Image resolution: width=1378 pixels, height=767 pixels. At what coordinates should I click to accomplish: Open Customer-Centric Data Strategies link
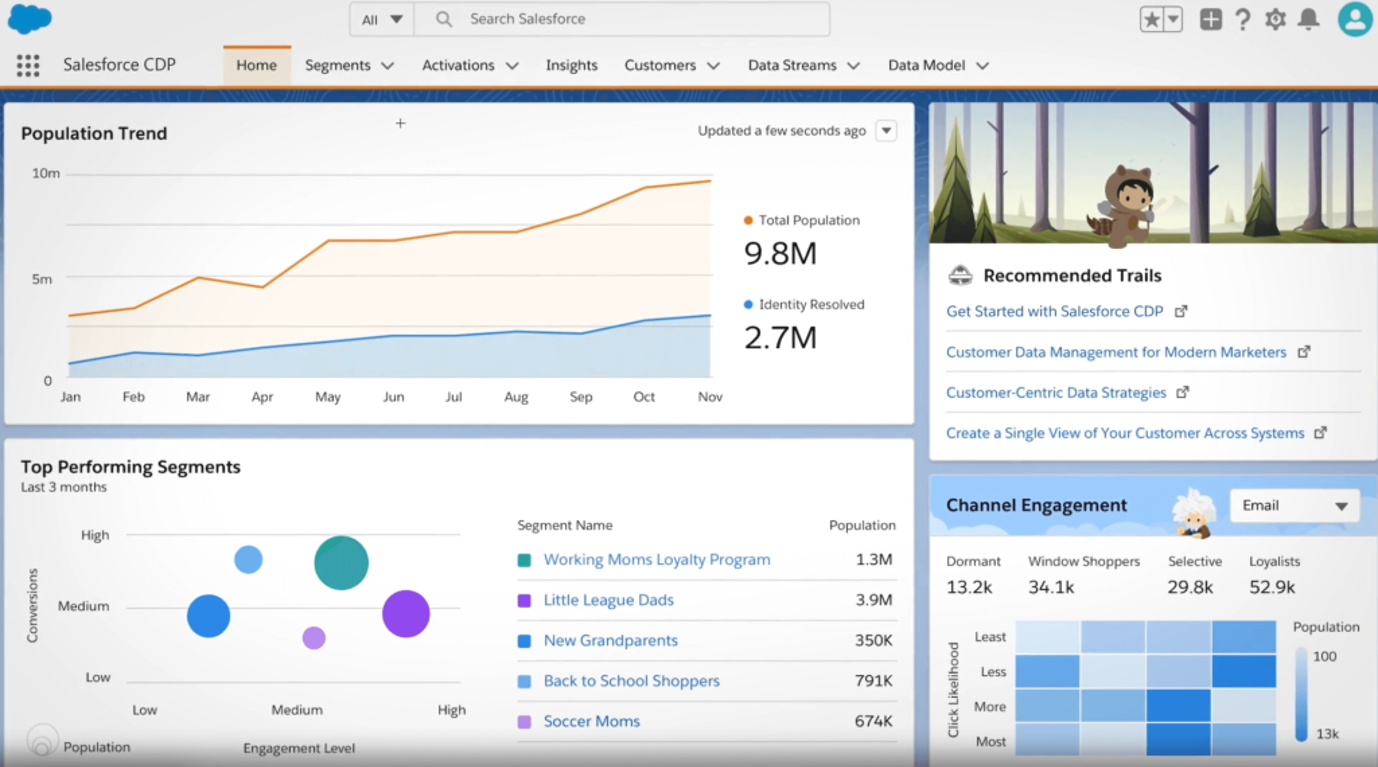click(1056, 393)
